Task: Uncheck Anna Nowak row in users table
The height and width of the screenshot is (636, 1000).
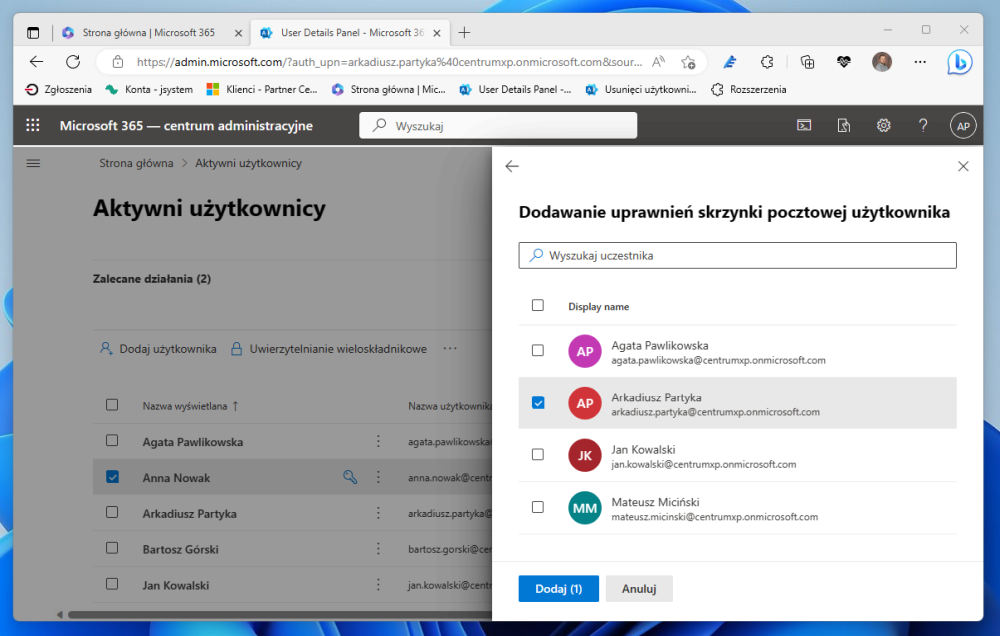Action: pyautogui.click(x=112, y=477)
